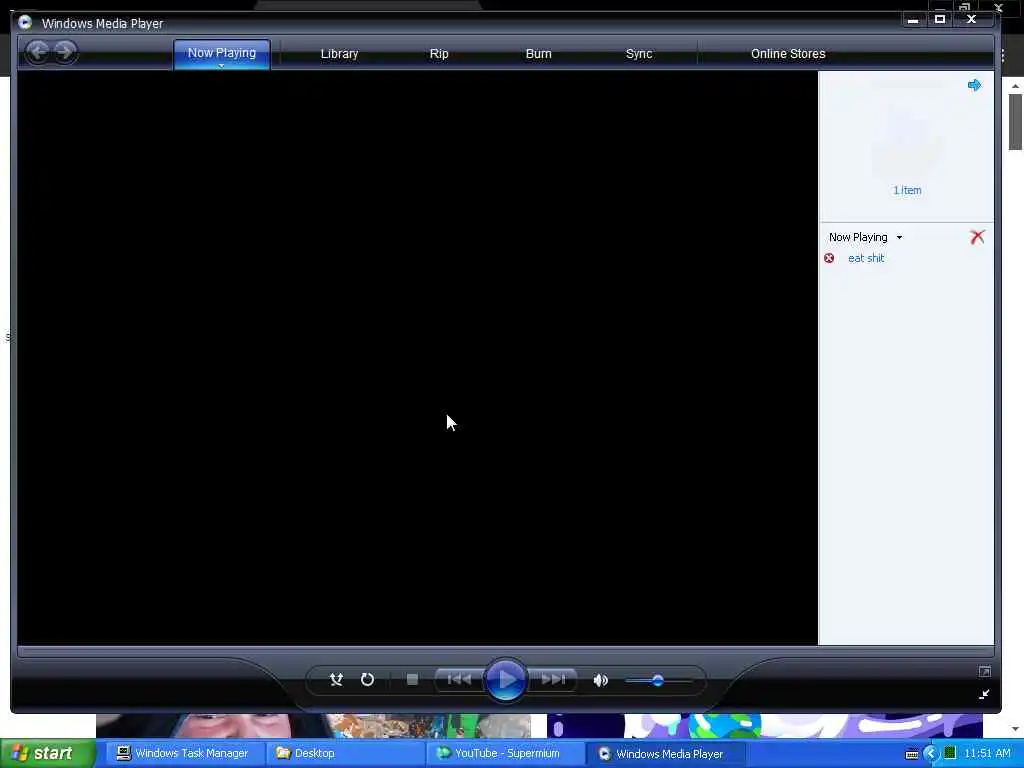
Task: Click the view full screen icon
Action: point(984,671)
